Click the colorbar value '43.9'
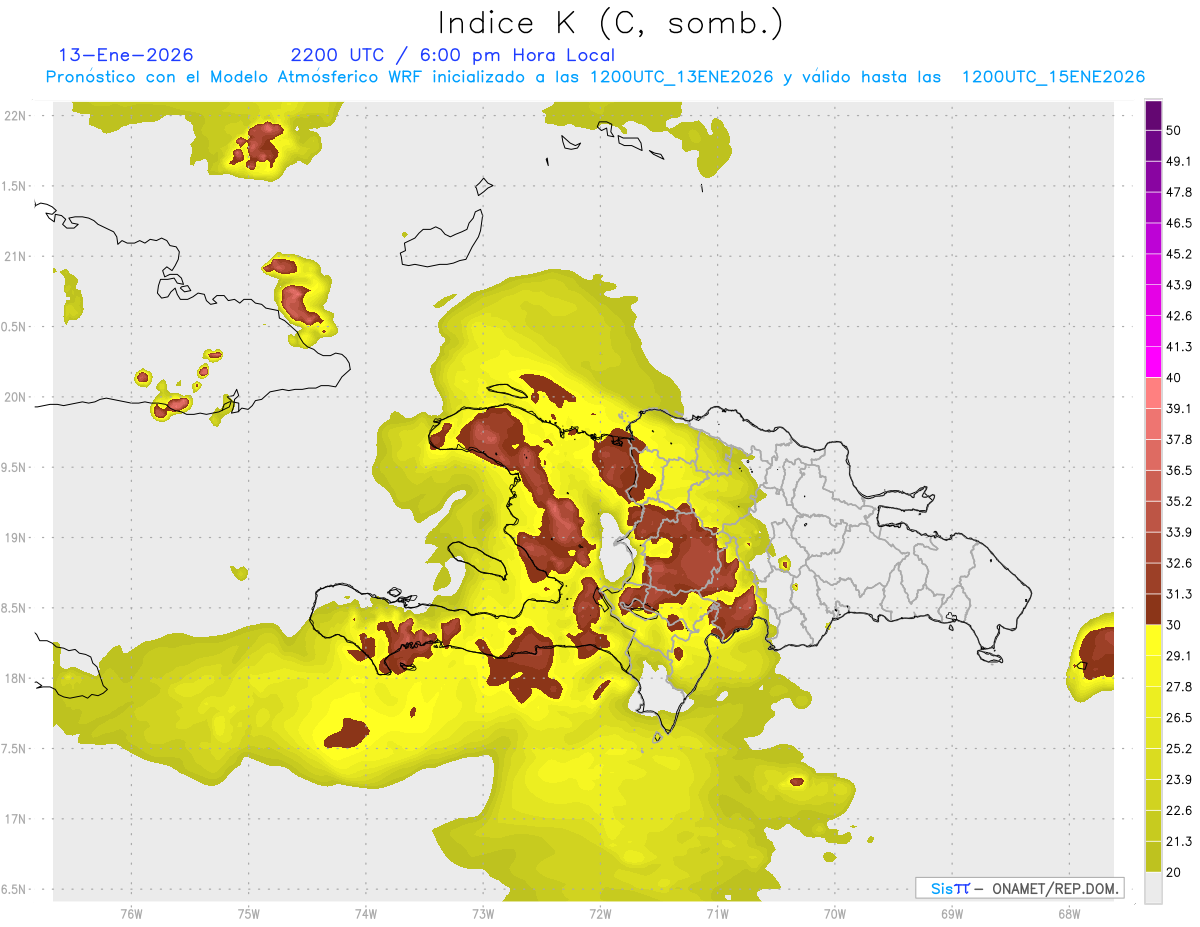 click(1179, 285)
